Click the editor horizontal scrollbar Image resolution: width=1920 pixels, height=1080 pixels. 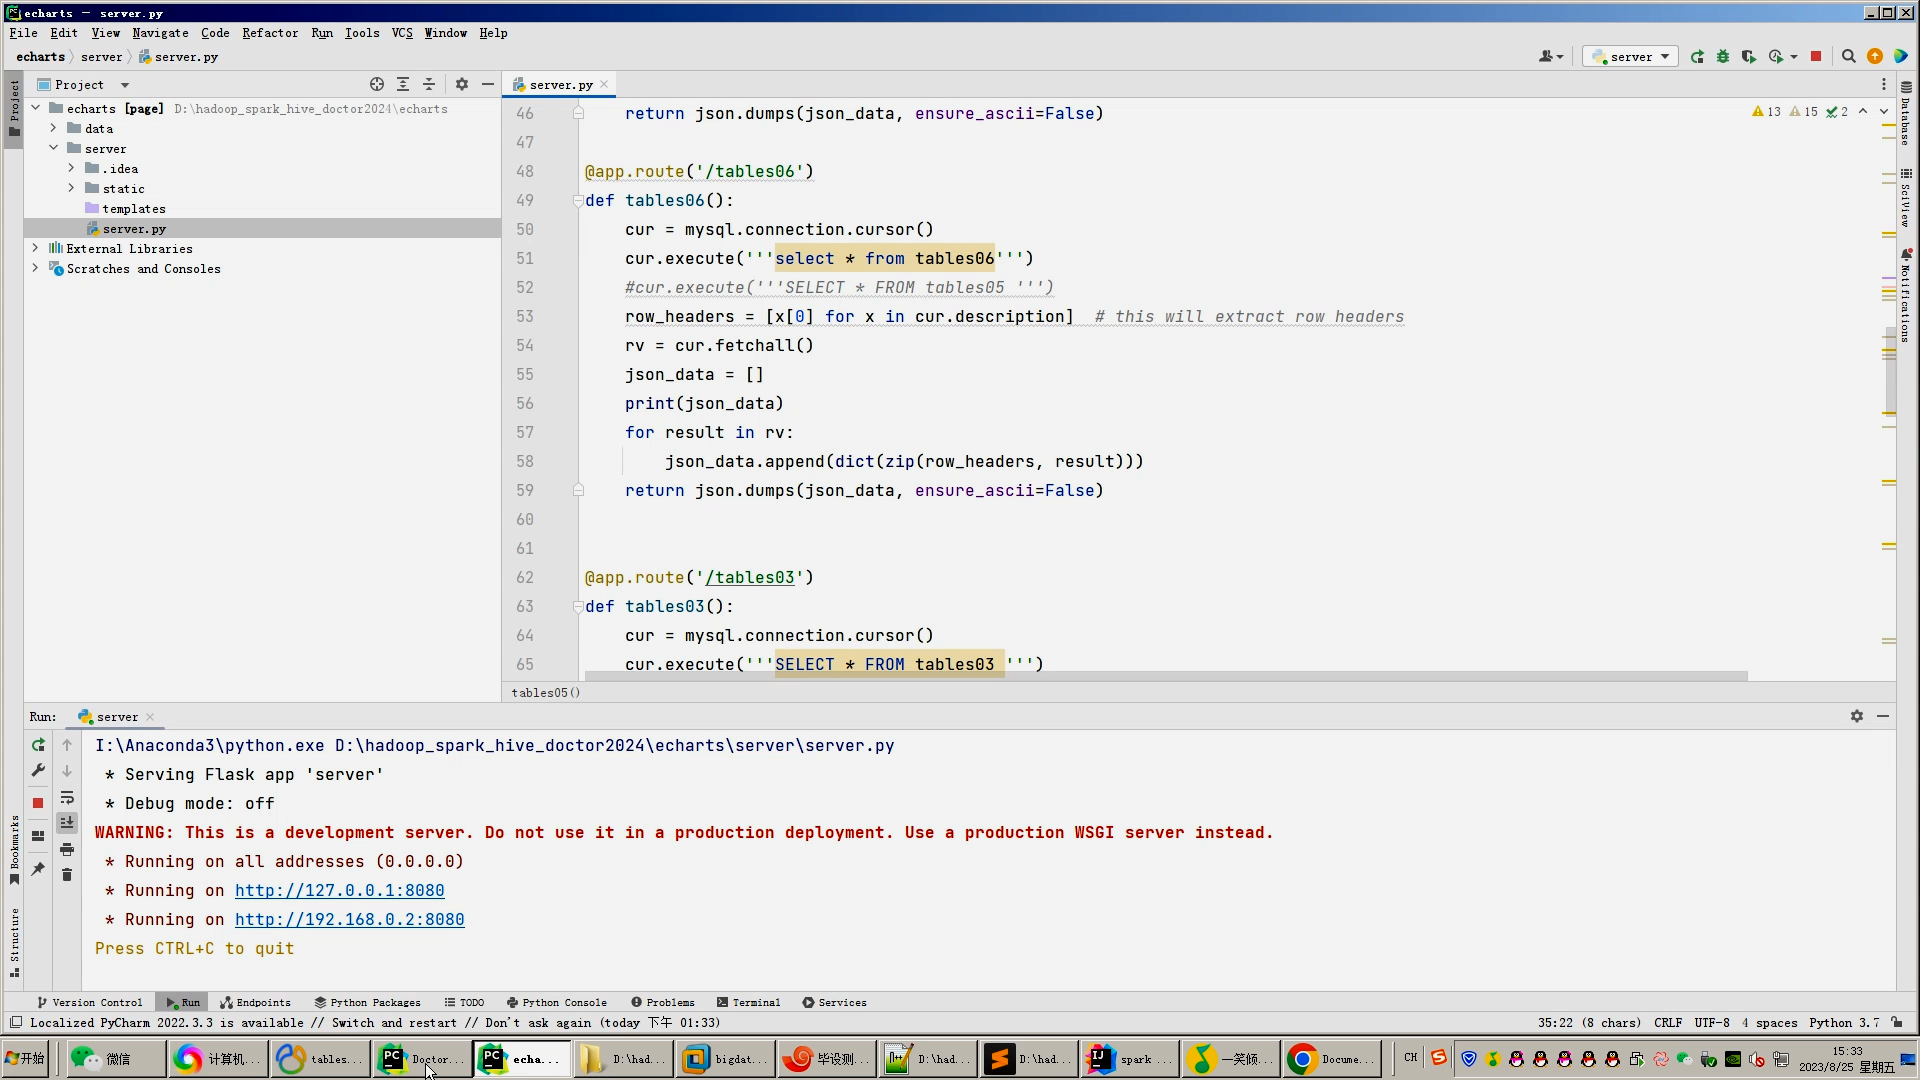click(x=1166, y=676)
